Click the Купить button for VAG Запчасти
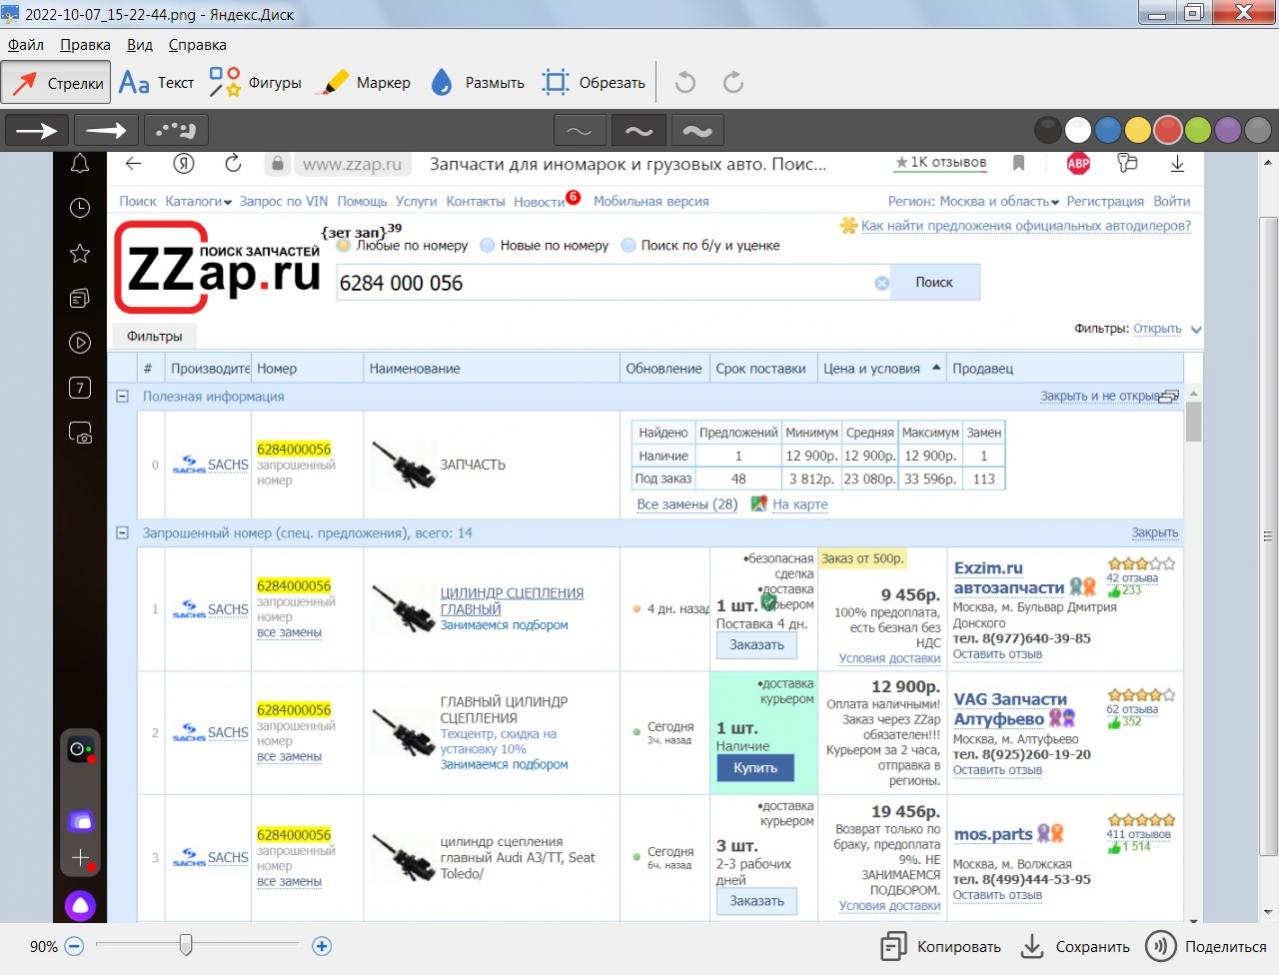1279x975 pixels. tap(755, 768)
